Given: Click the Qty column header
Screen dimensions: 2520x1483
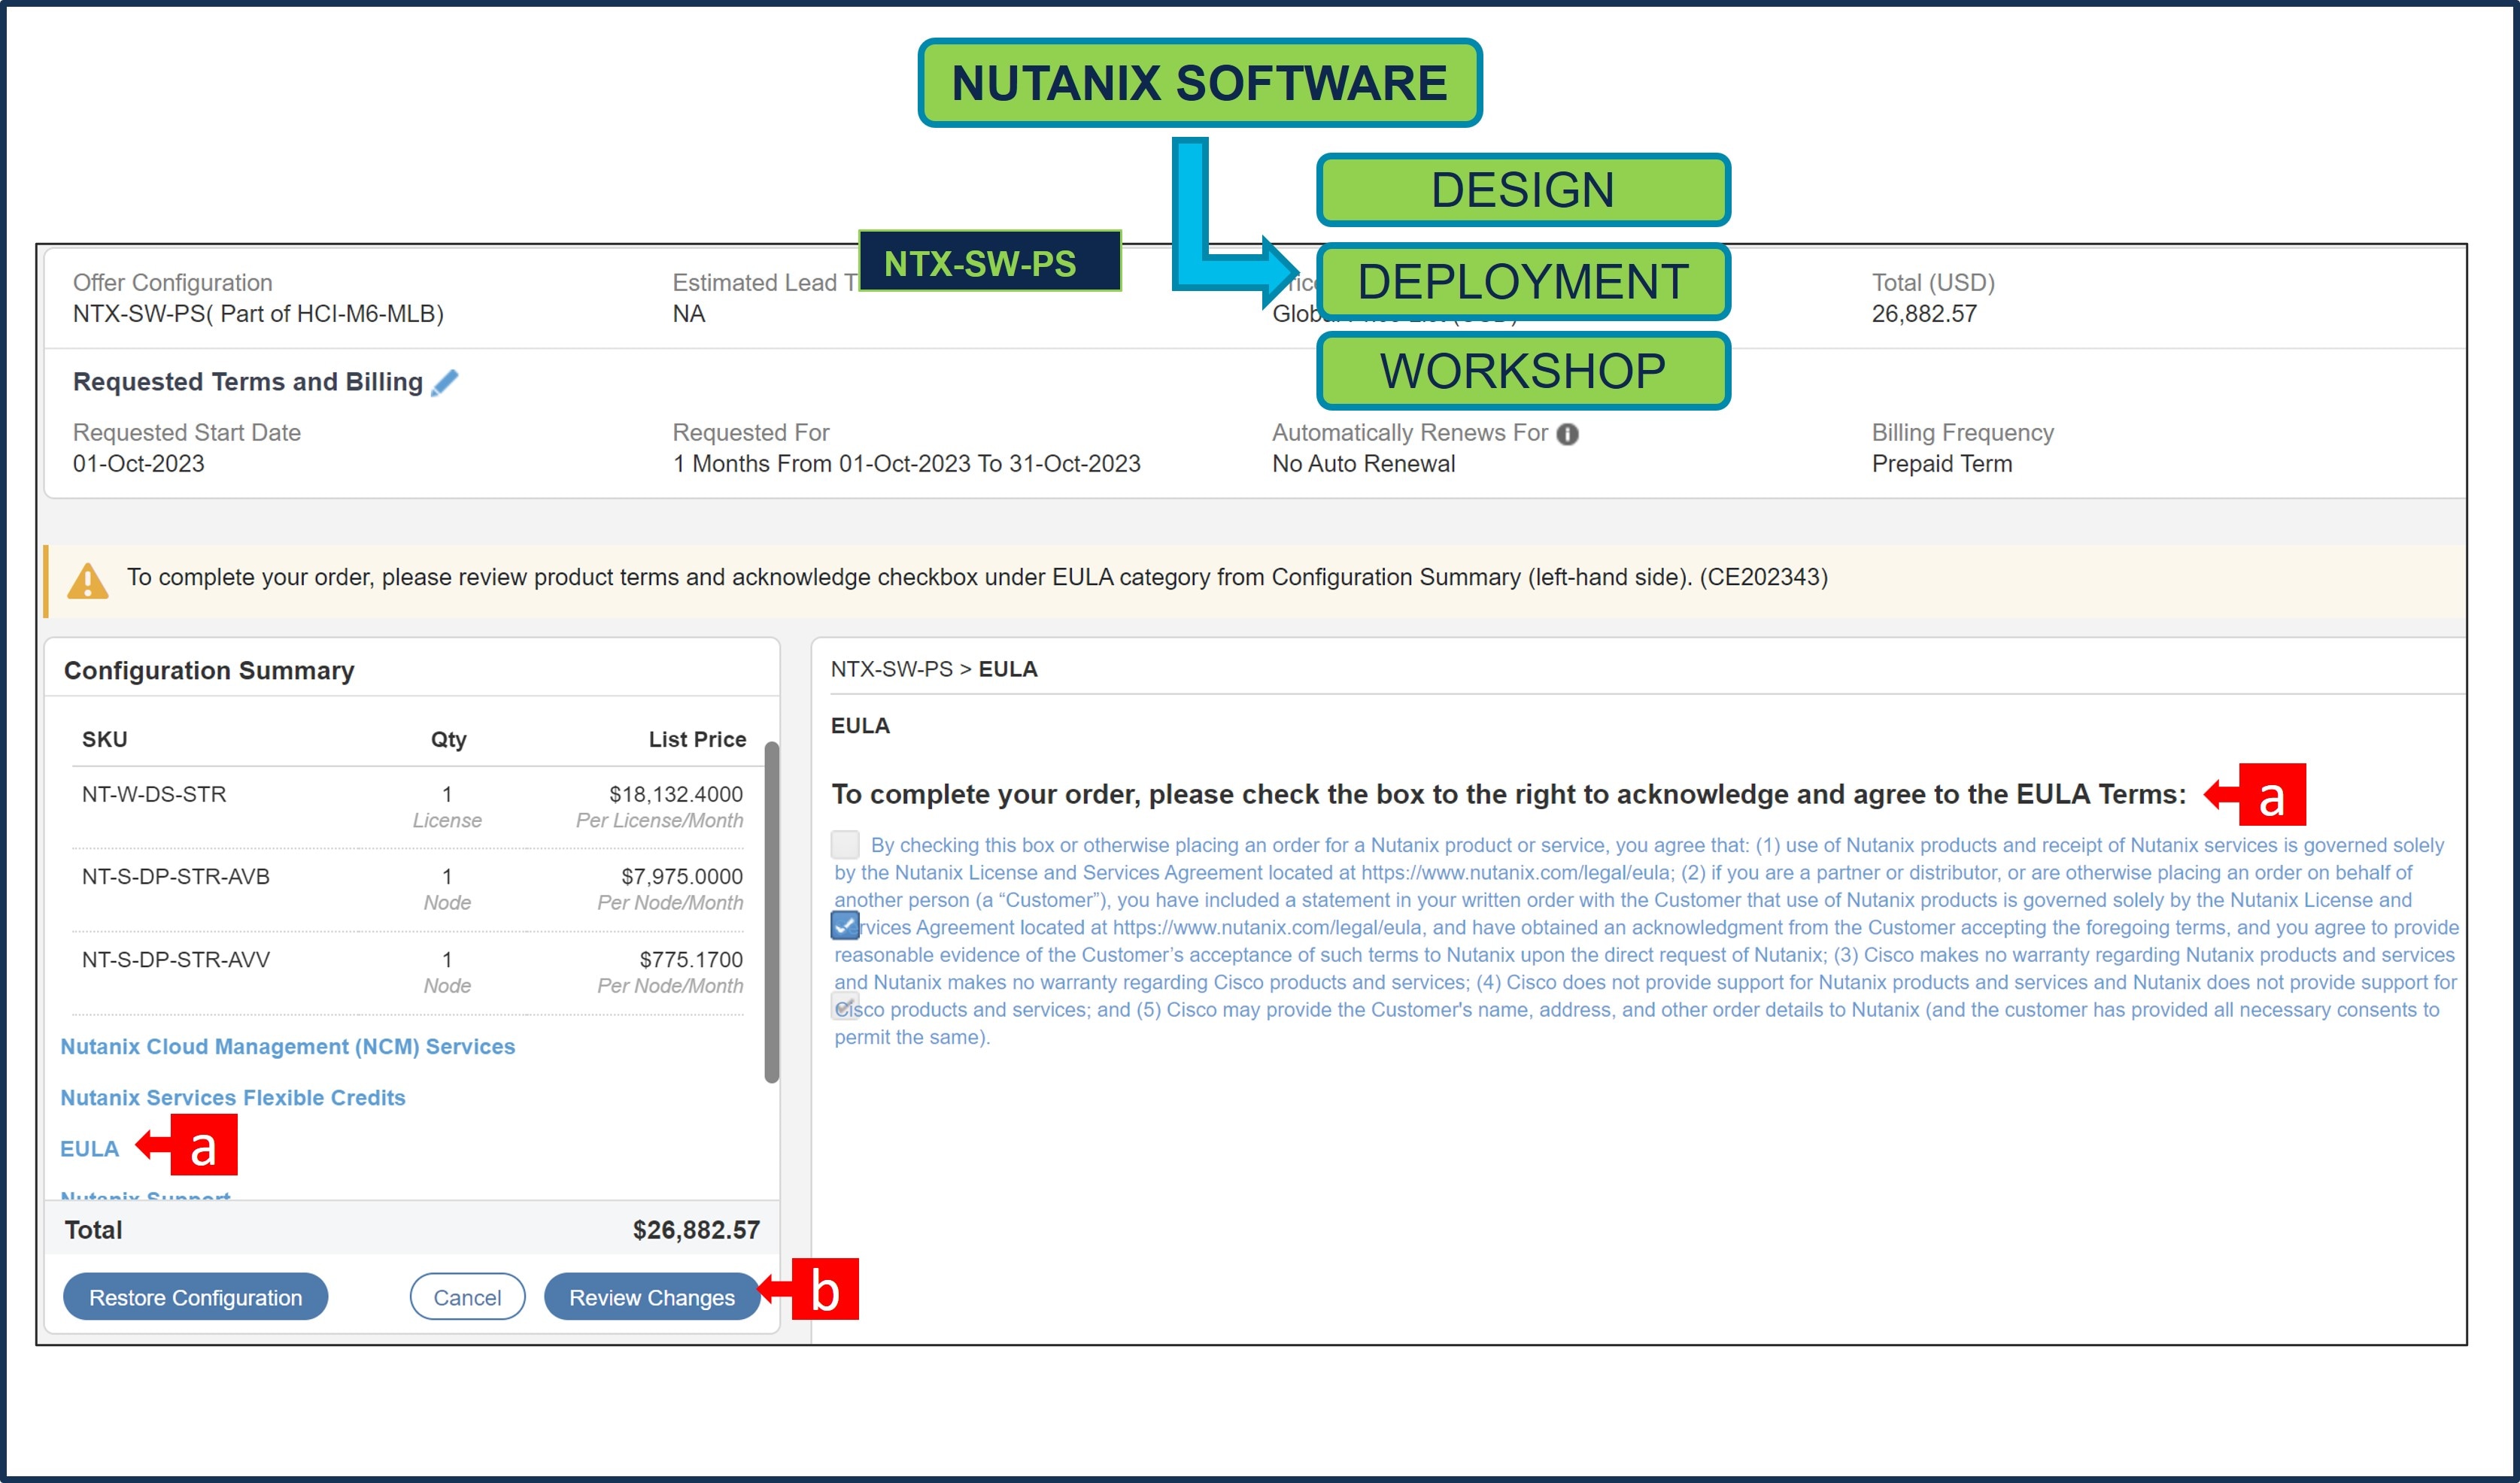Looking at the screenshot, I should pos(448,739).
